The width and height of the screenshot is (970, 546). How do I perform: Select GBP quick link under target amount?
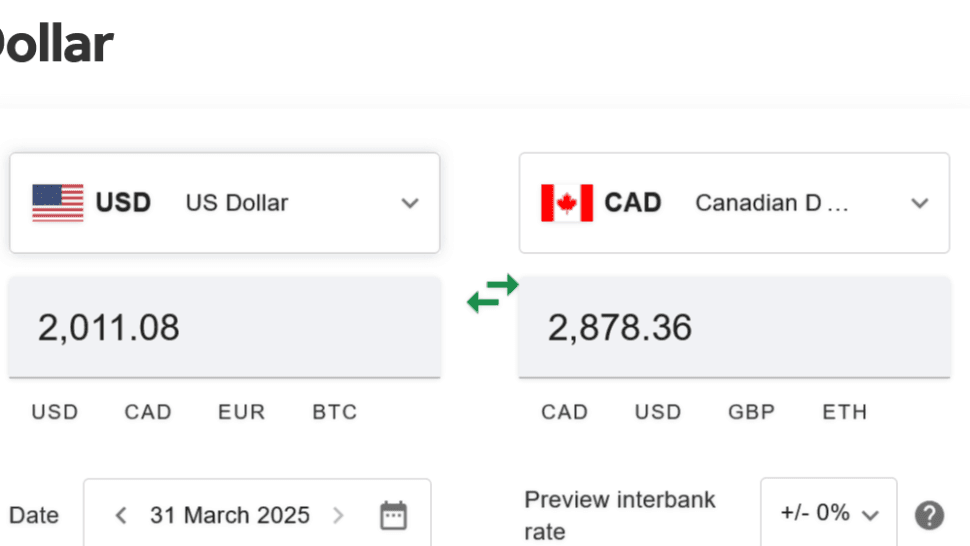(x=751, y=412)
